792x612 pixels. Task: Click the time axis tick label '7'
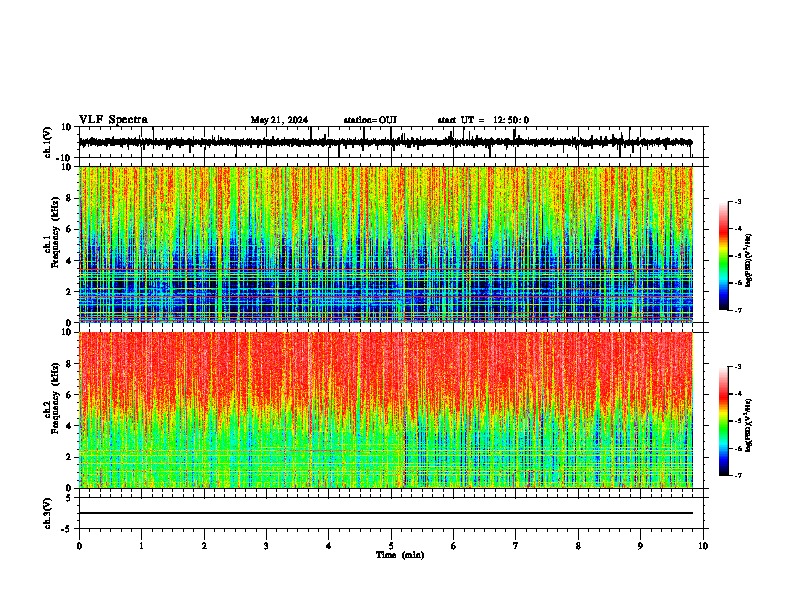516,546
